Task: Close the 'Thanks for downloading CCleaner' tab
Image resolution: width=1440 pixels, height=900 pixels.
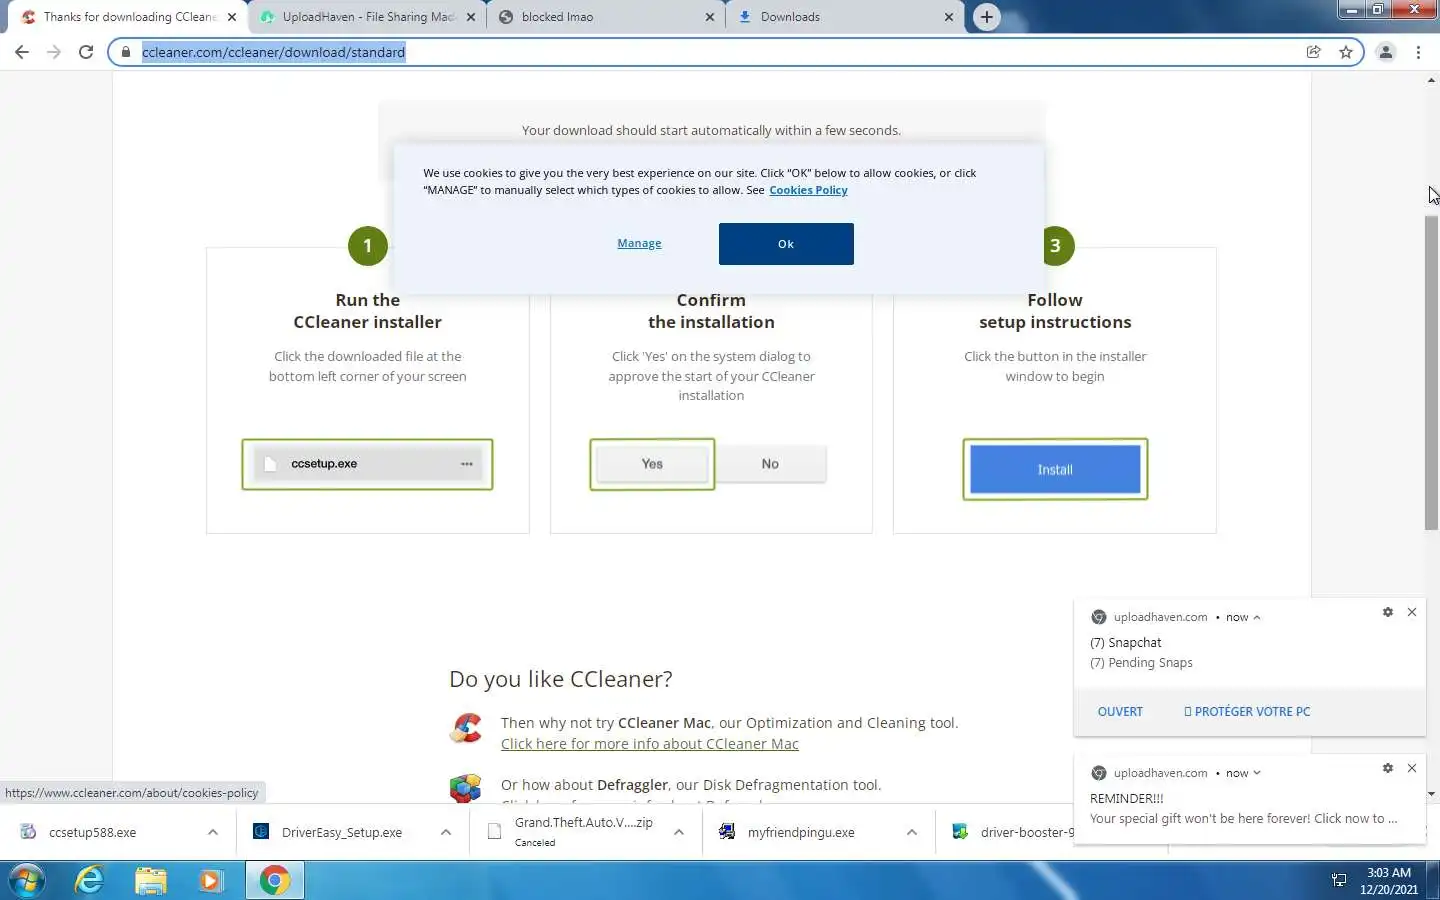Action: point(232,17)
